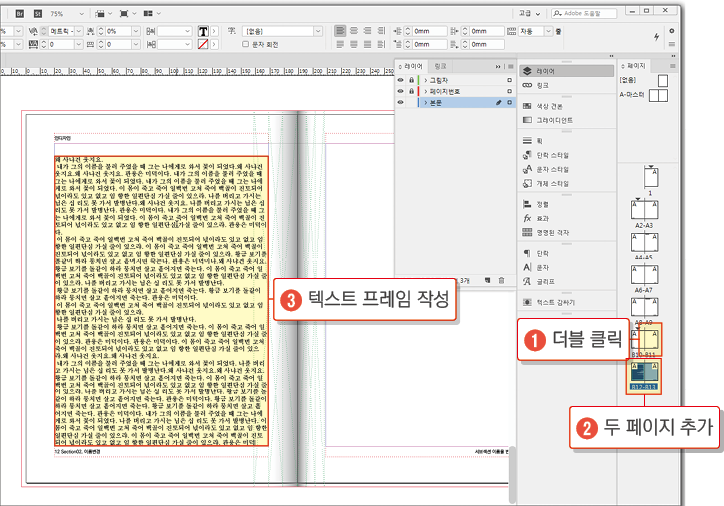Open the 레이어 panel from dock

pos(567,71)
